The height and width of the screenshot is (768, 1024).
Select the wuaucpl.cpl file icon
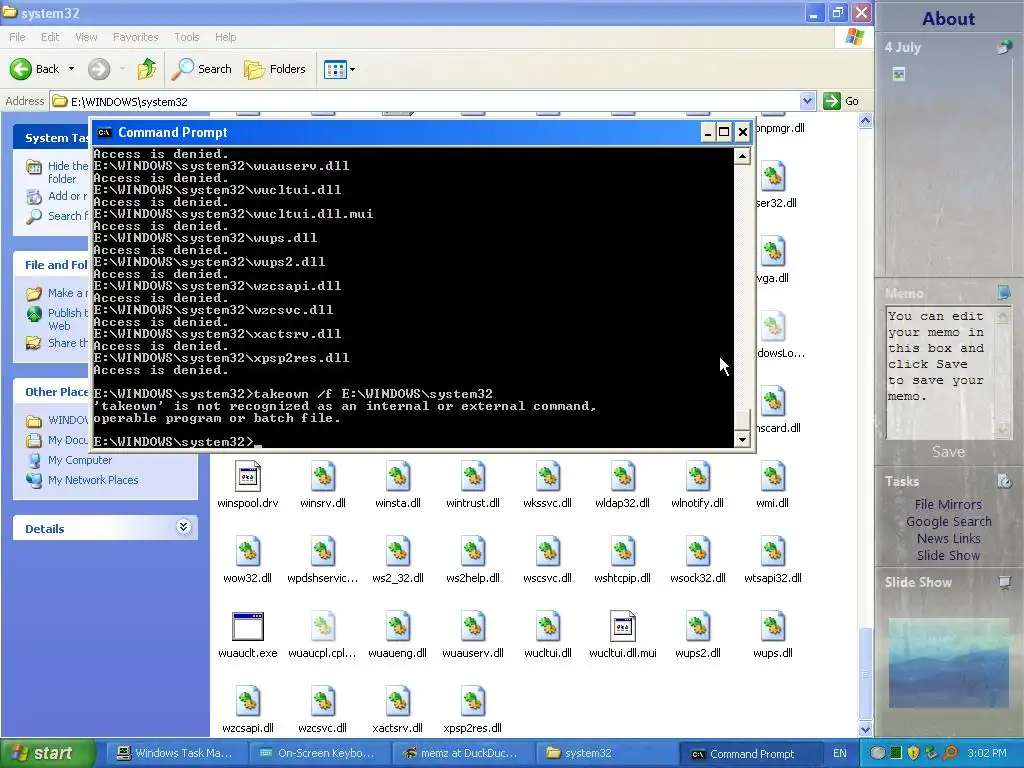[323, 627]
